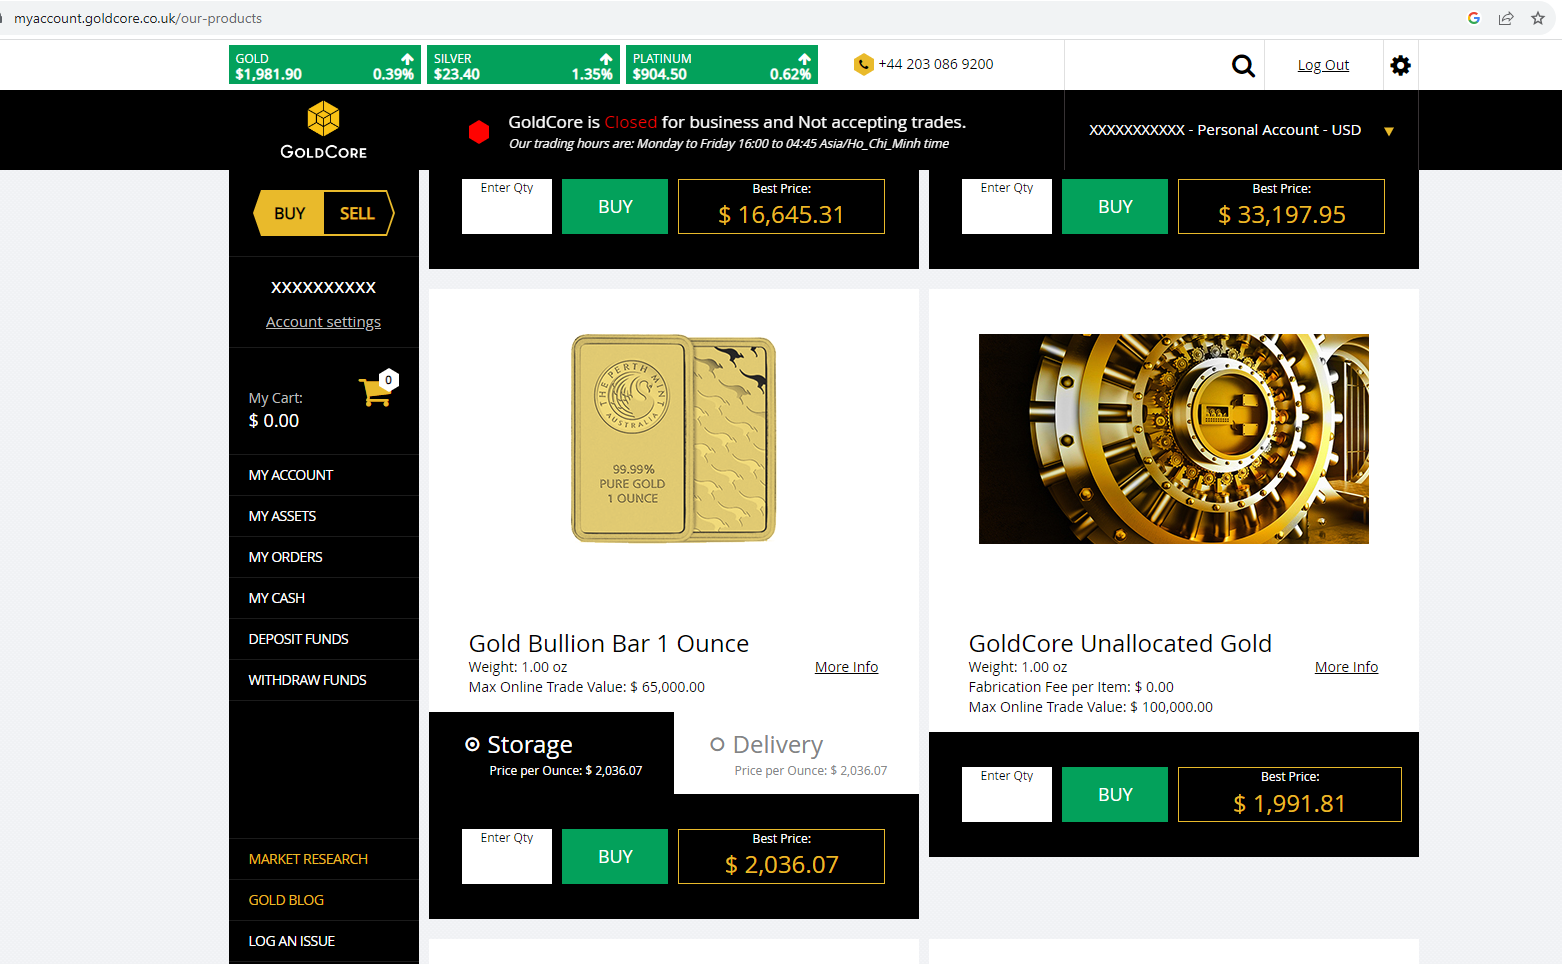
Task: Click BUY next to $16,645.31 price
Action: (615, 207)
